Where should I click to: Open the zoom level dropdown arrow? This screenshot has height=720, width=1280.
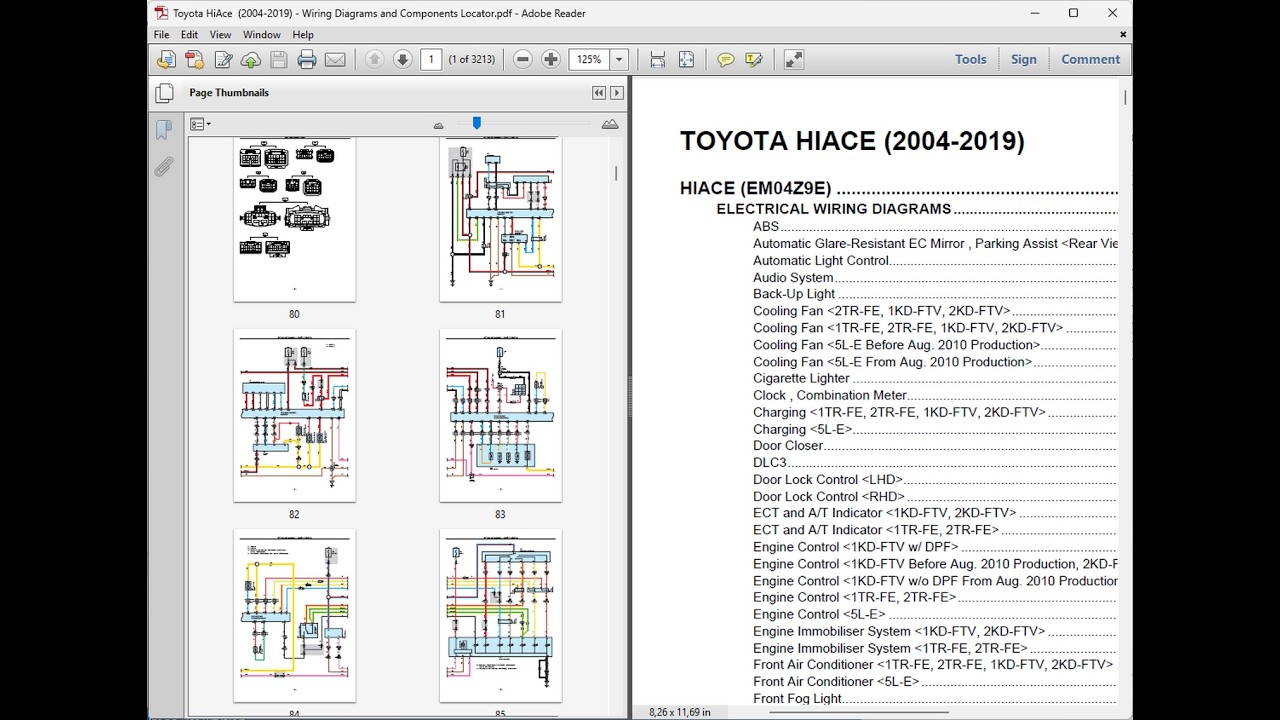click(x=619, y=60)
